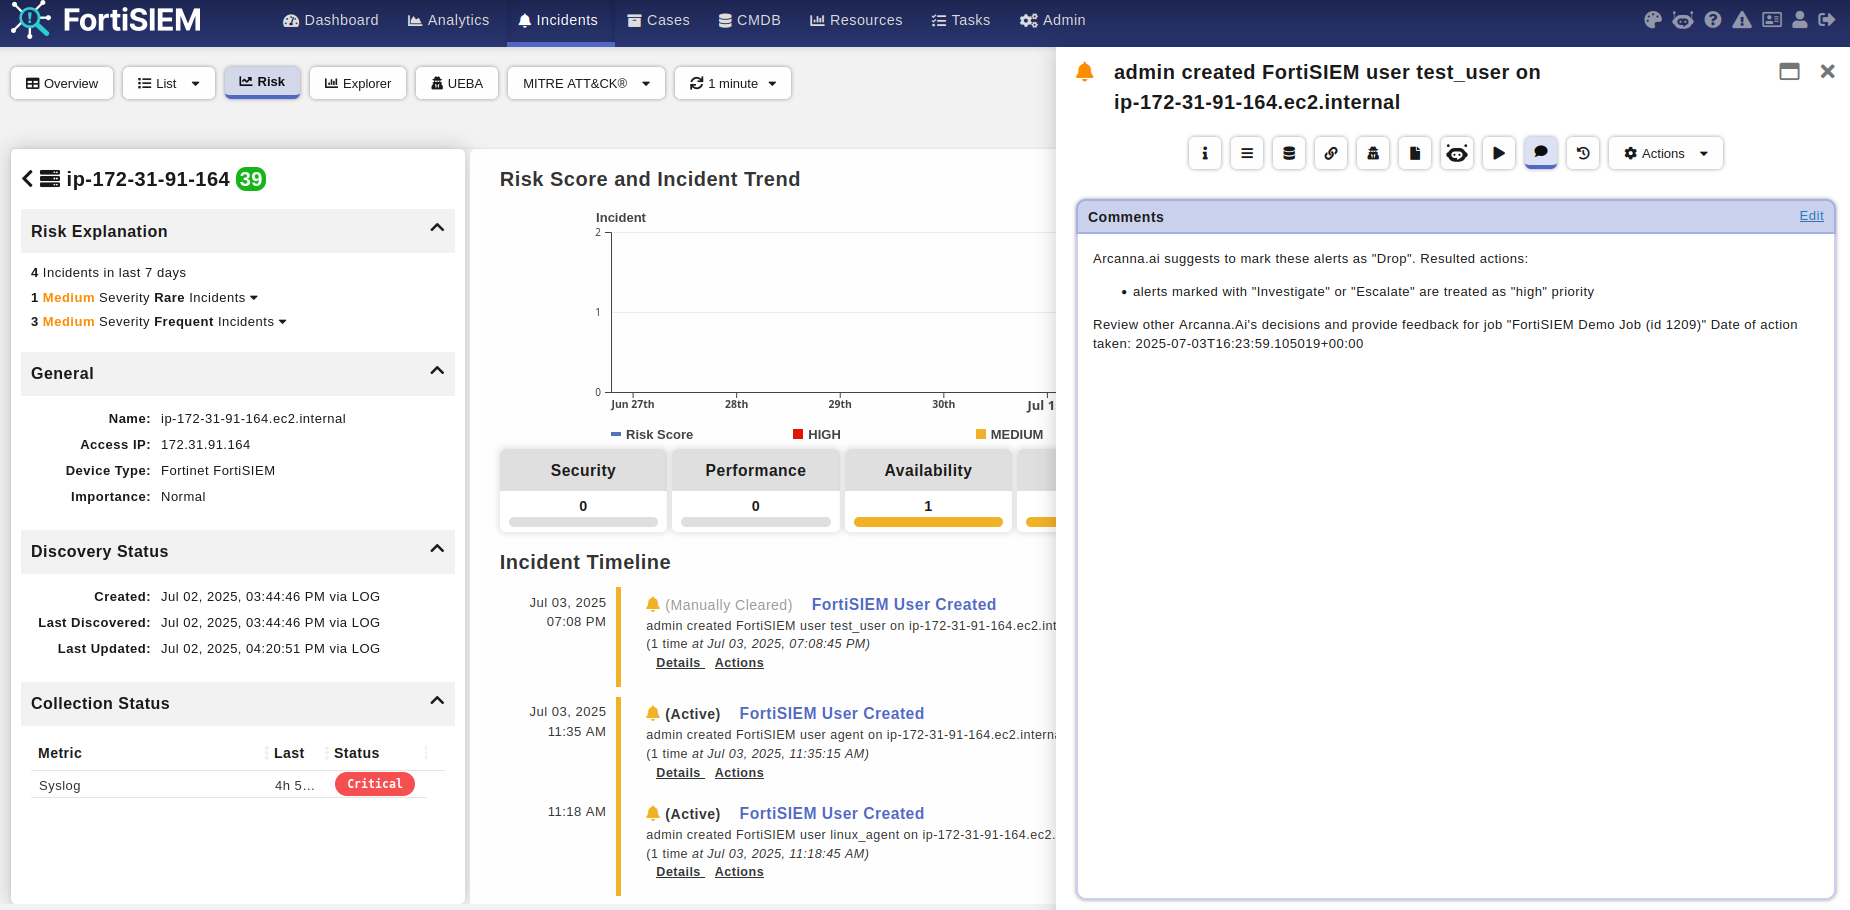This screenshot has width=1850, height=910.
Task: Open the Resources menu
Action: point(856,20)
